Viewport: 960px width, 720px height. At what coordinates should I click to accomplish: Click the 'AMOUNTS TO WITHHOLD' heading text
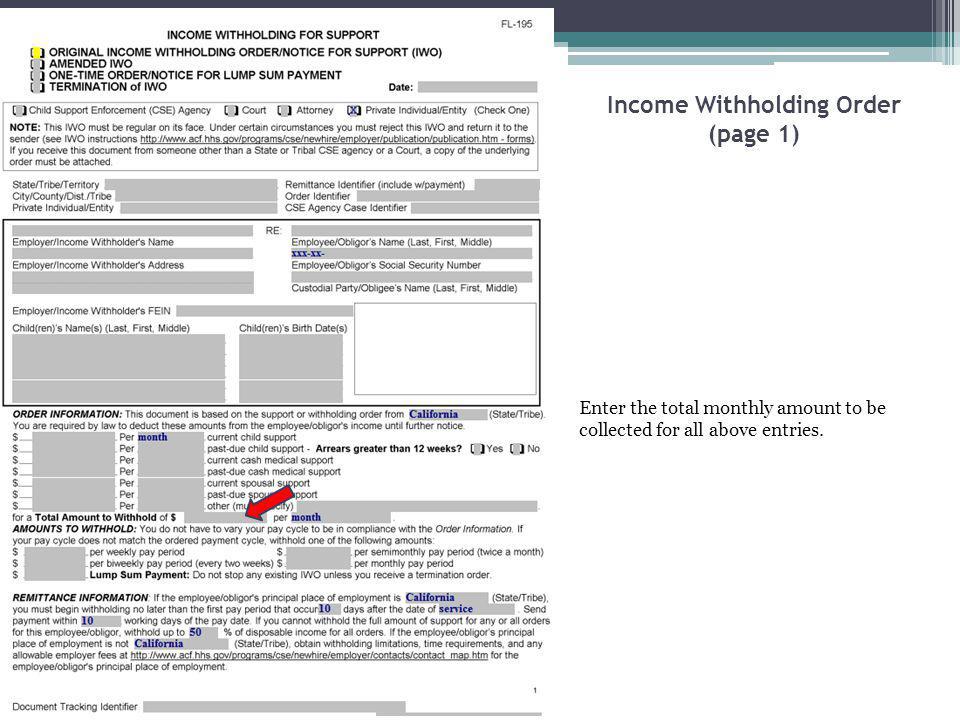point(75,529)
